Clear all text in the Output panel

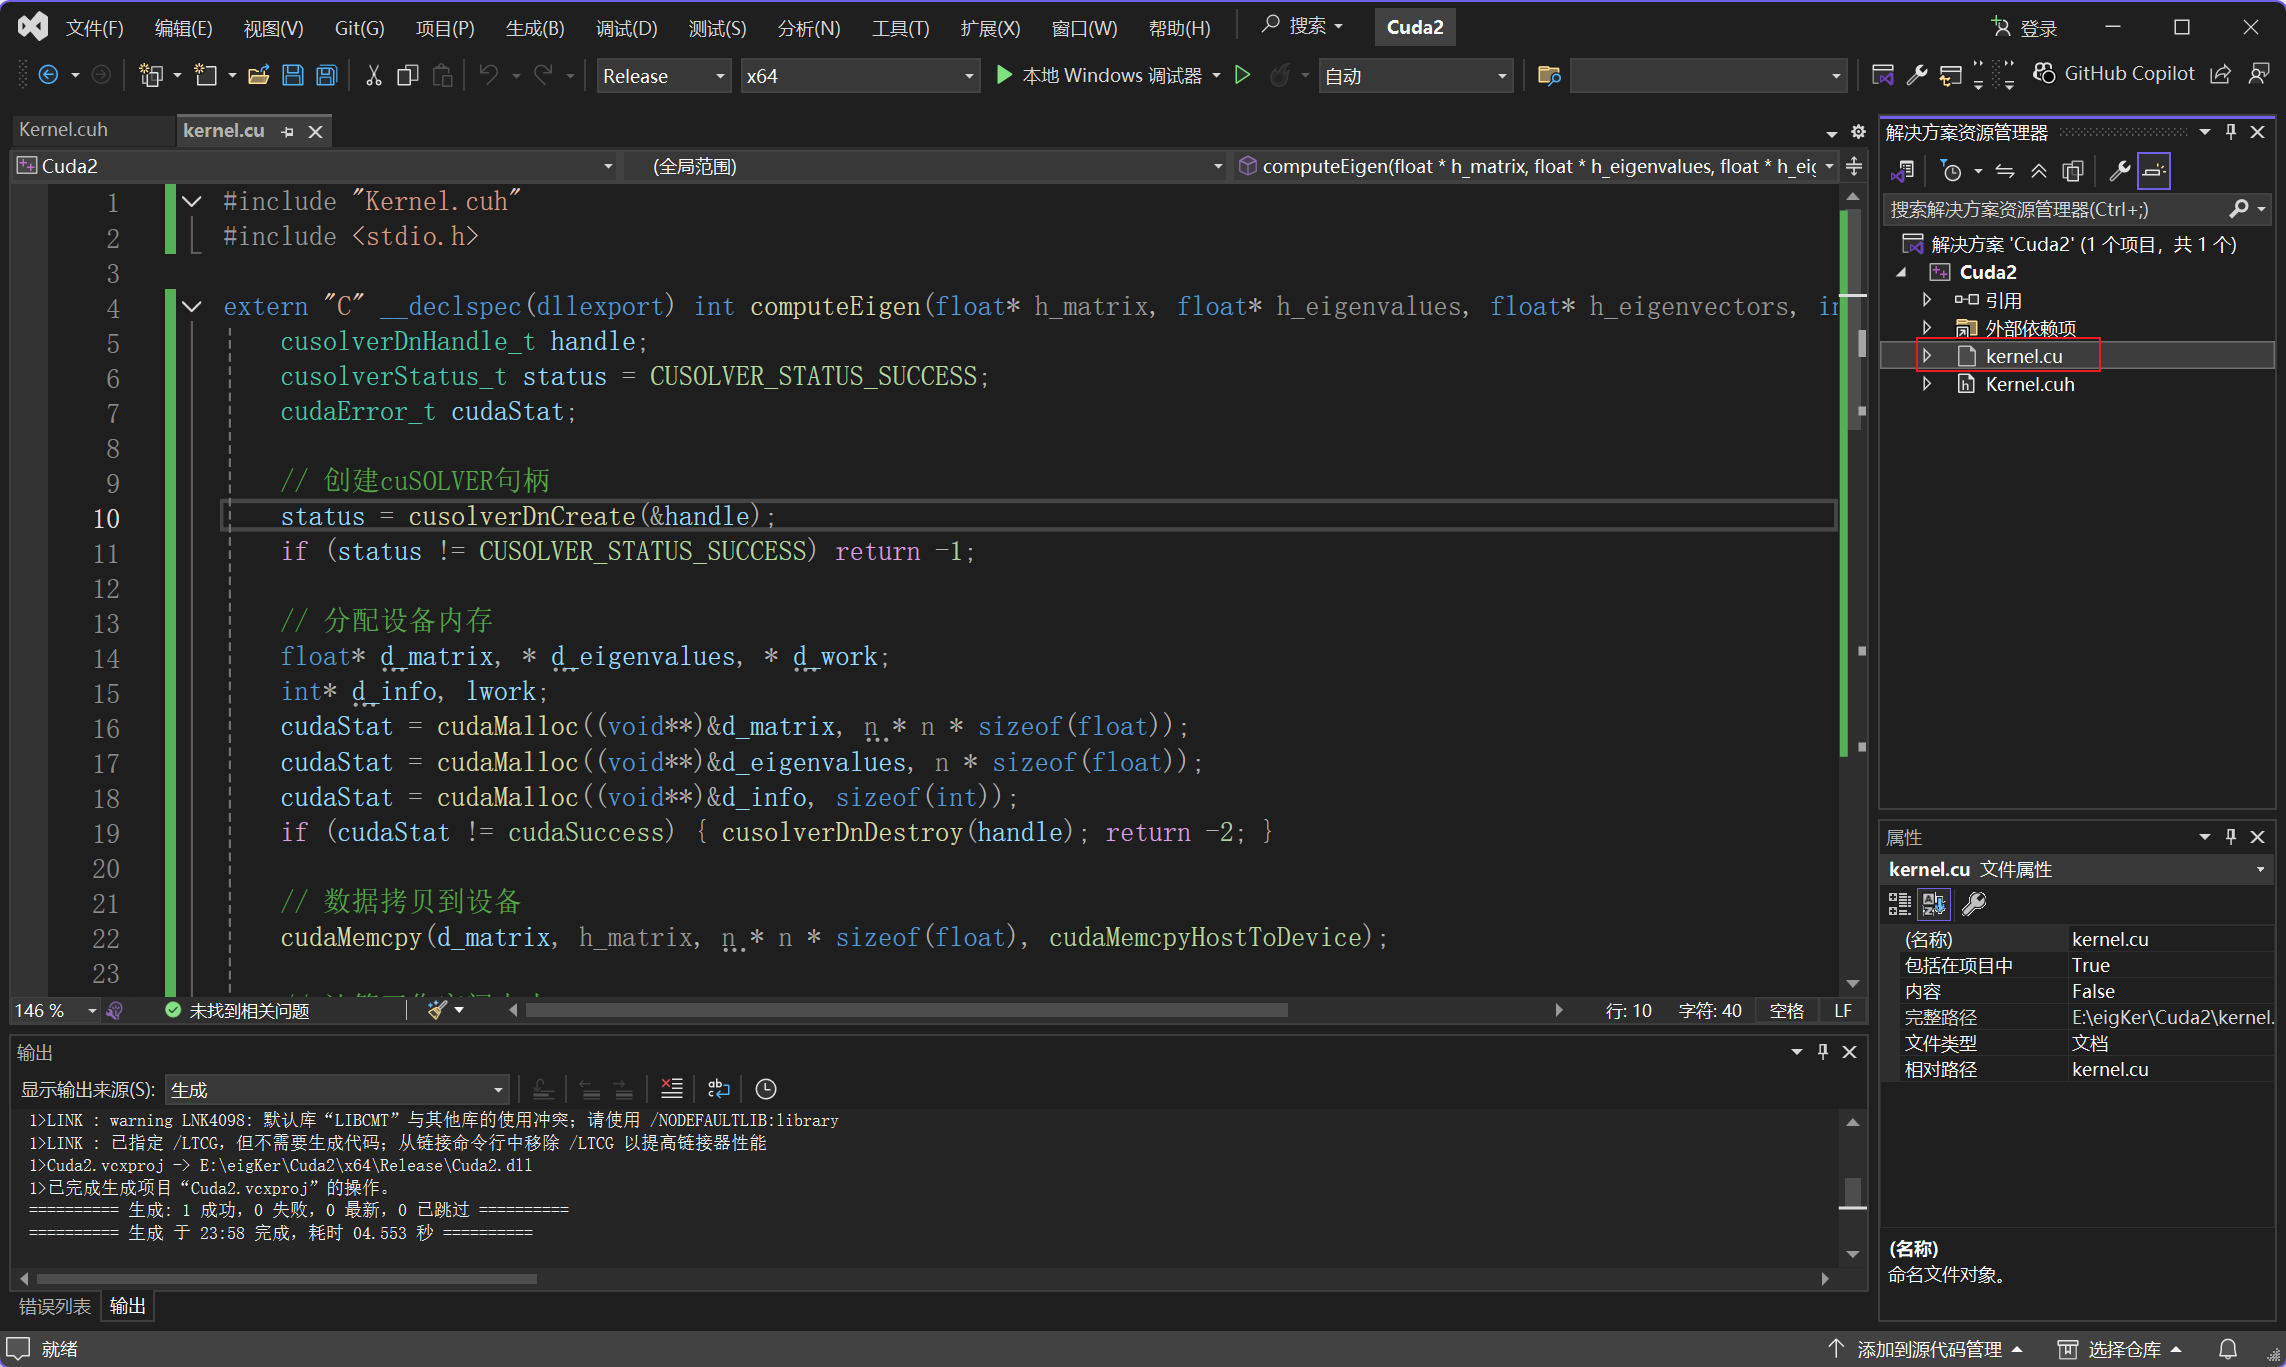point(672,1089)
